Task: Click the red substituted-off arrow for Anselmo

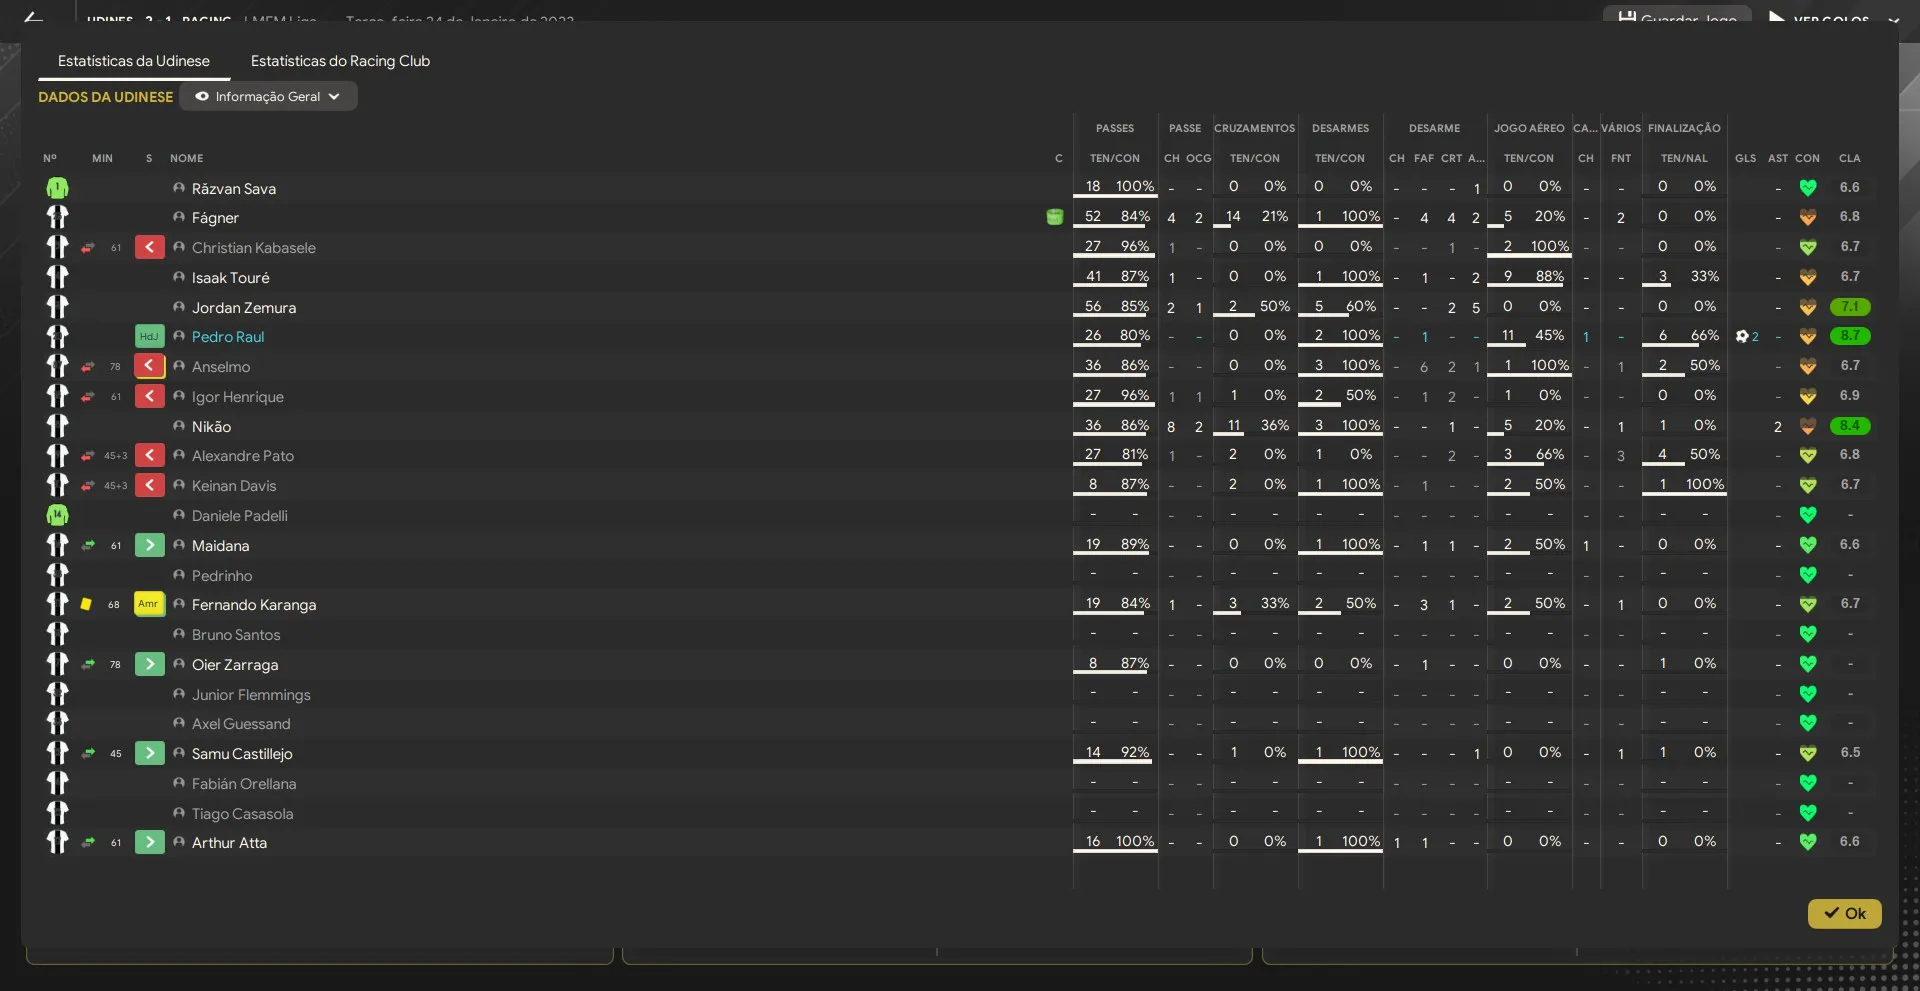Action: pos(149,367)
